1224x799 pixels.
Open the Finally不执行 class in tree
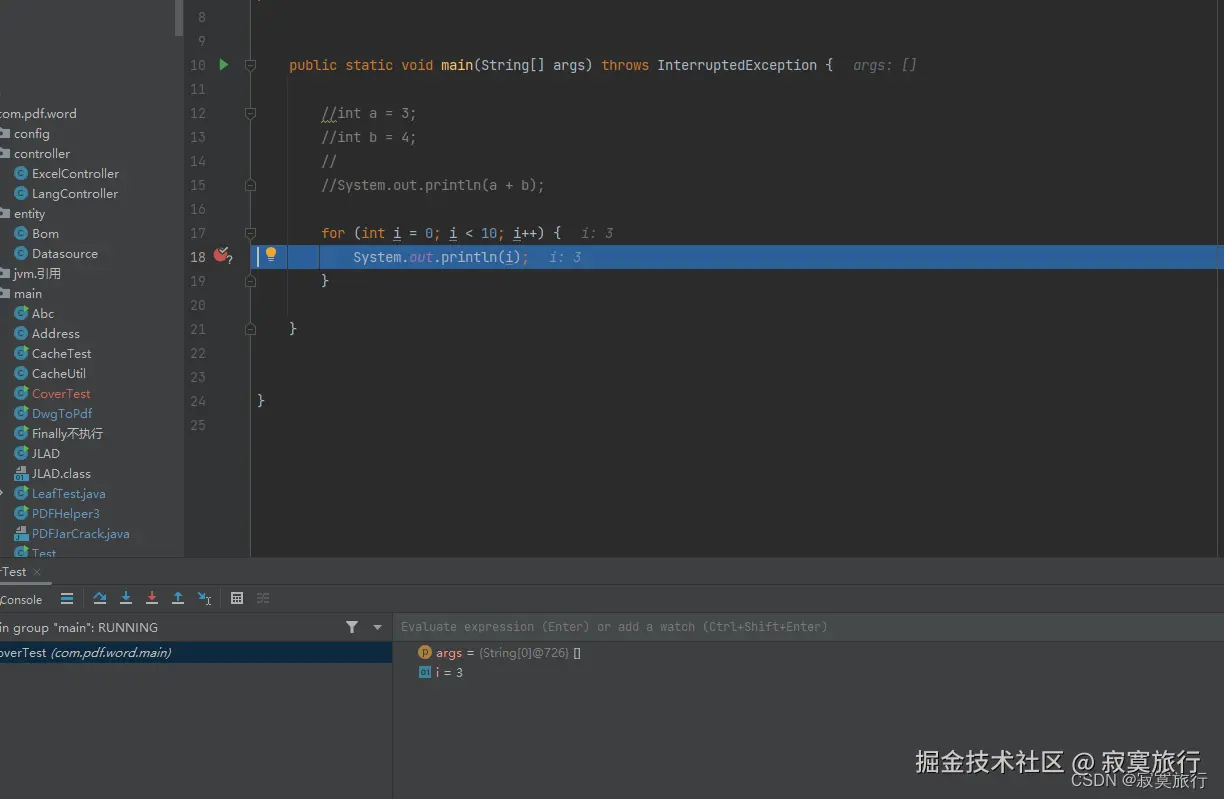[67, 433]
